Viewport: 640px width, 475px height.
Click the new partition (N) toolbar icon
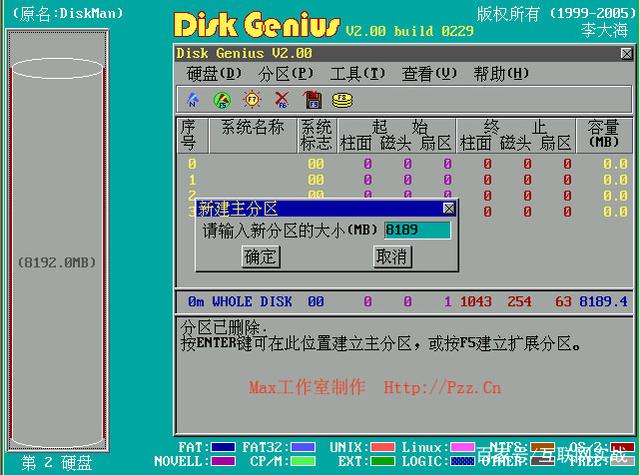point(193,100)
